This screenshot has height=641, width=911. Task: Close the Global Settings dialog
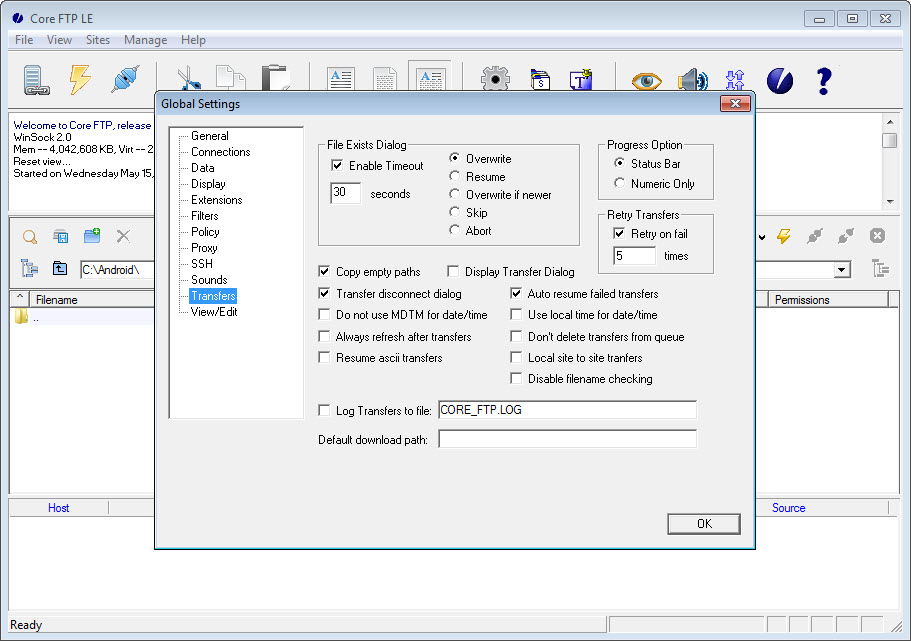tap(735, 103)
